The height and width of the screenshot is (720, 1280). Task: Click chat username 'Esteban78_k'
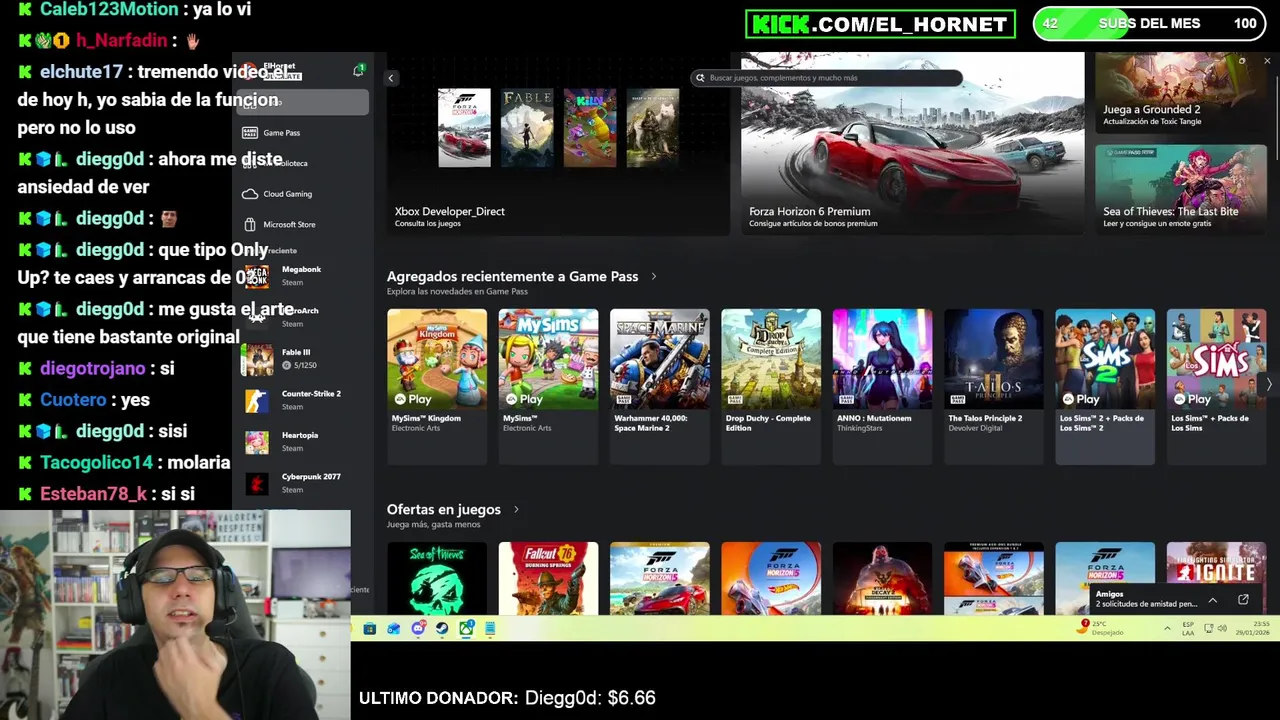tap(93, 494)
